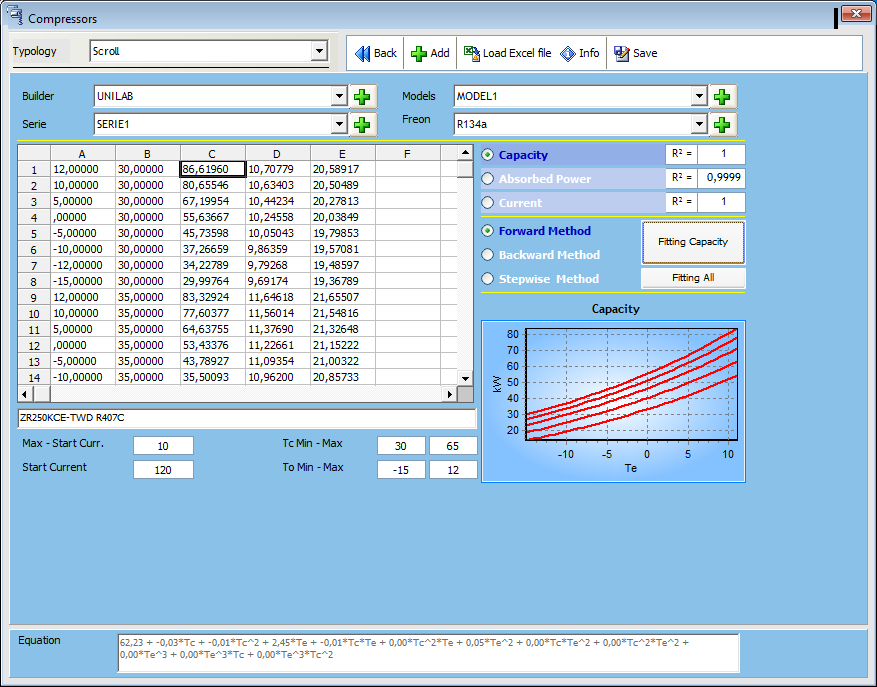Click the Max - Start Curr. input field
The image size is (877, 687).
tap(163, 446)
